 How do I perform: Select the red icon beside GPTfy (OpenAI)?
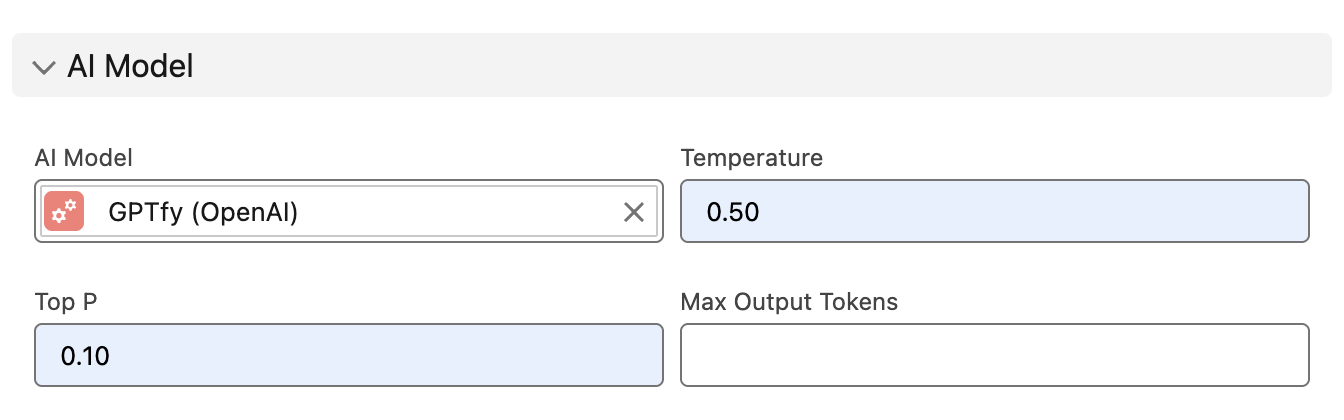(x=64, y=212)
